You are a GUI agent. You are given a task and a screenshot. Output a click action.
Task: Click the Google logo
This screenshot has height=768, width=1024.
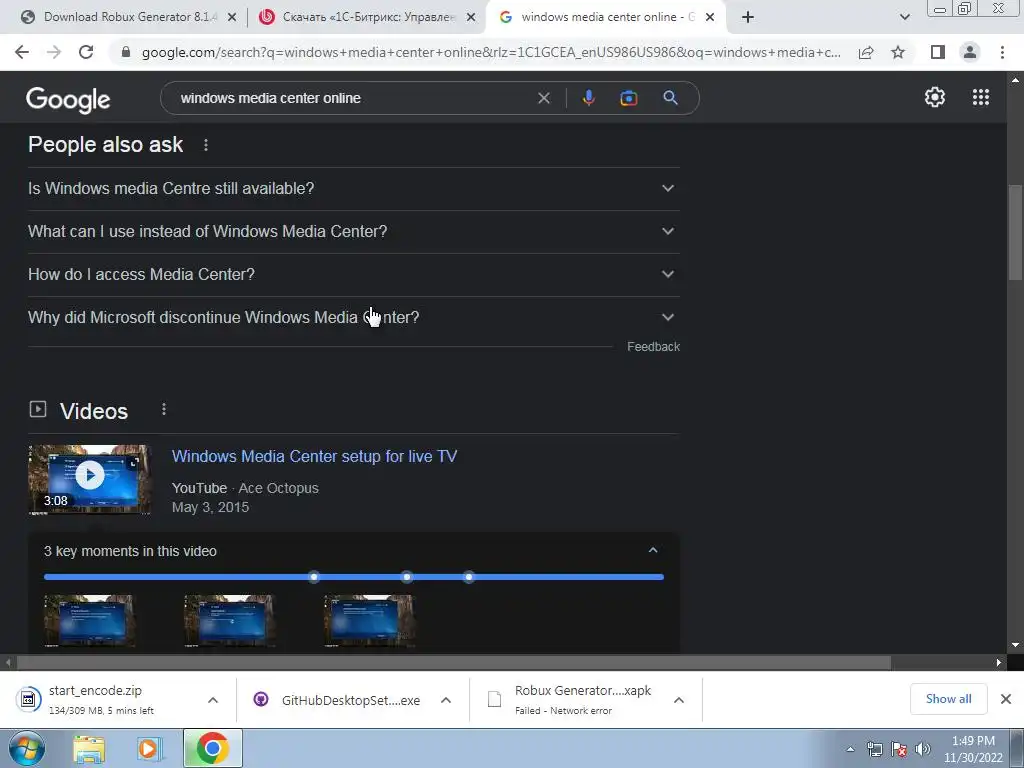pos(68,100)
